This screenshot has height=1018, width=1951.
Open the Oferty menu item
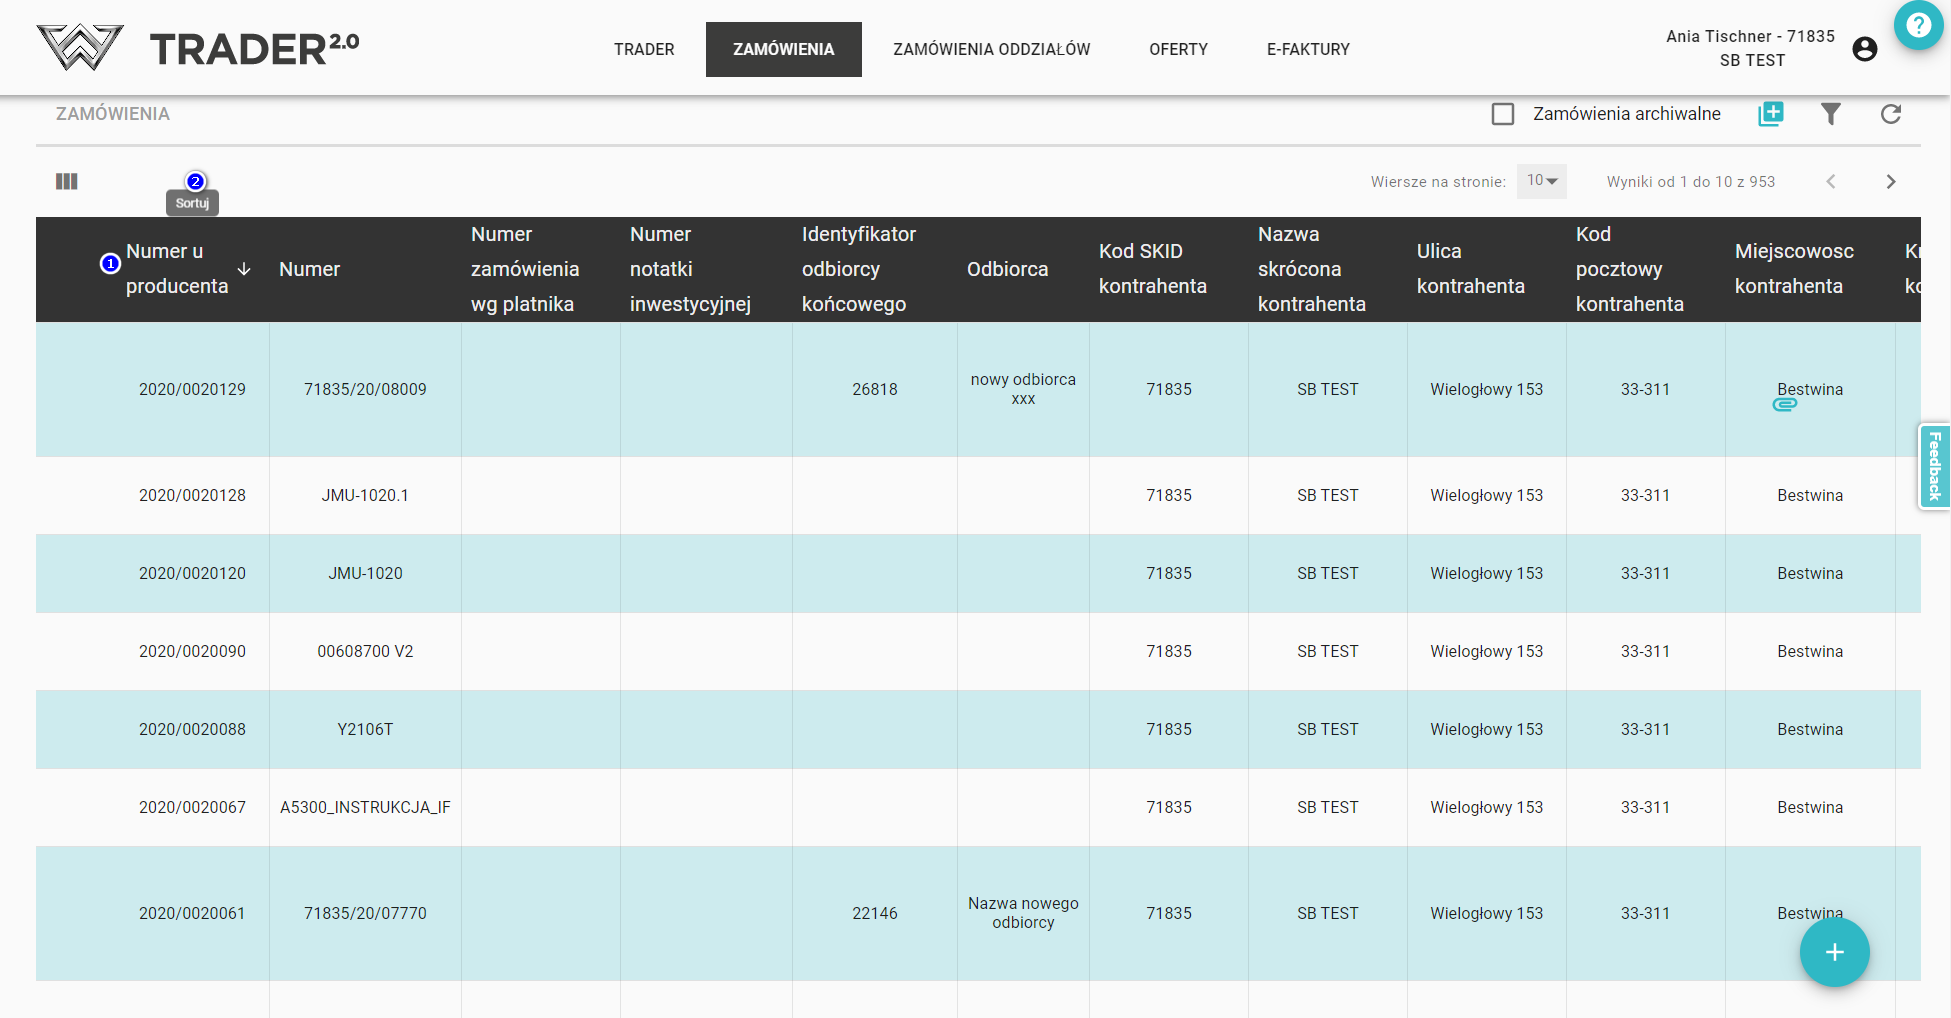[1178, 49]
